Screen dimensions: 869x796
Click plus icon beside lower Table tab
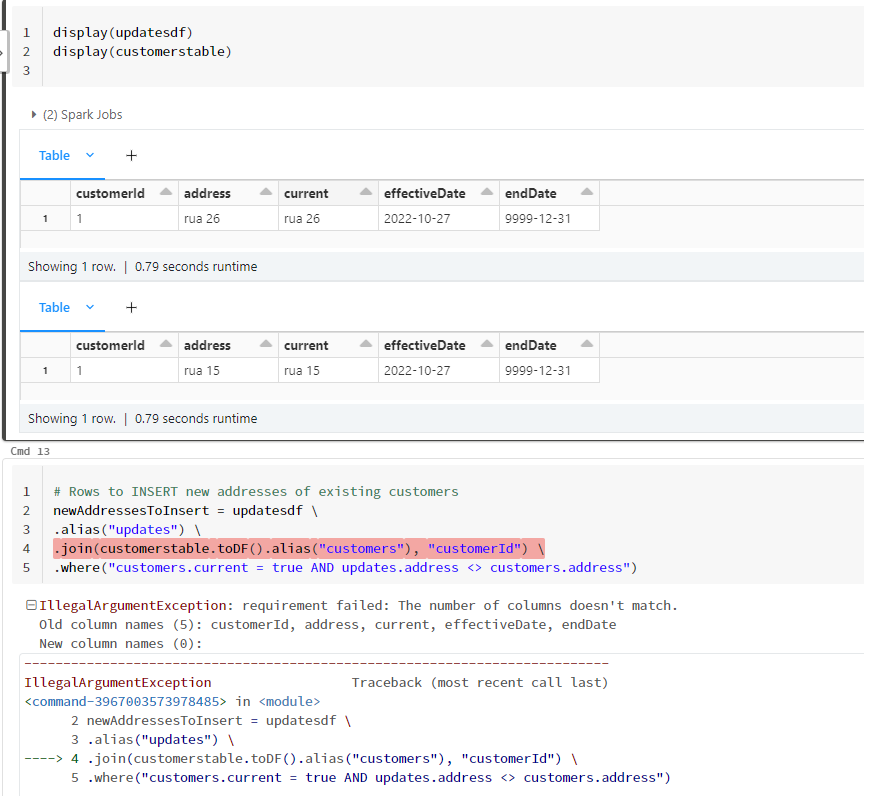point(131,307)
